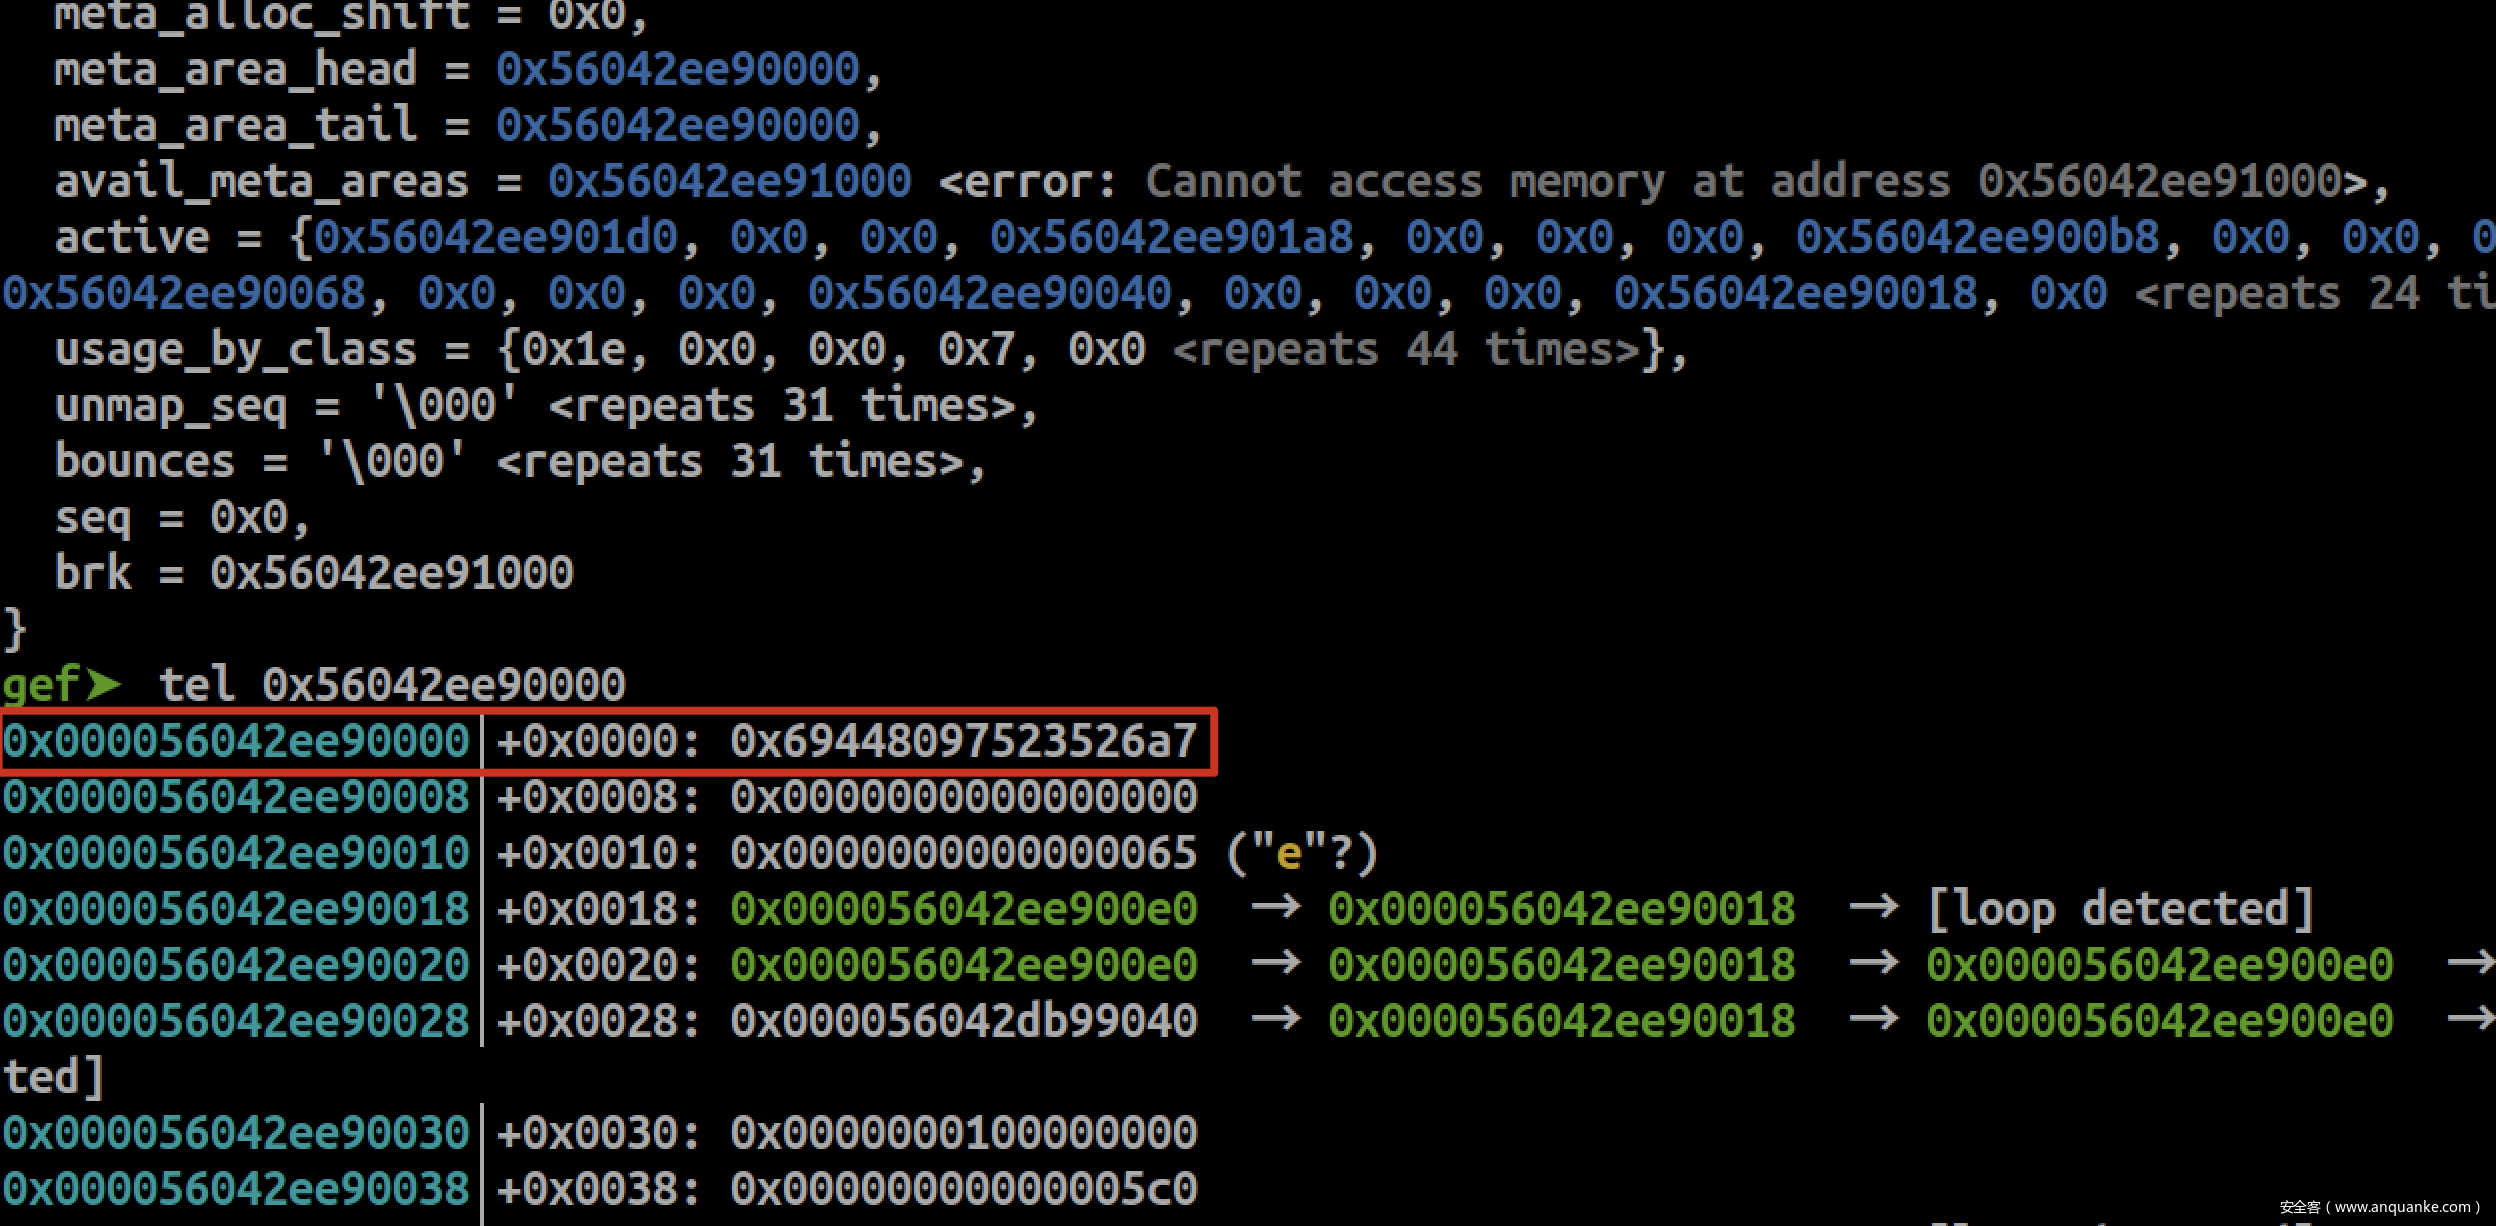Click the gef prompt arrow
The width and height of the screenshot is (2496, 1226).
click(x=102, y=685)
